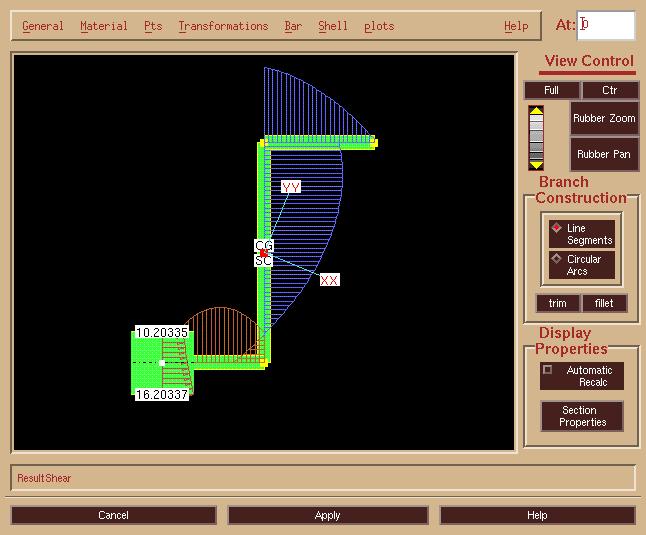Select Circular Arcs radio option
This screenshot has height=535, width=646.
557,258
